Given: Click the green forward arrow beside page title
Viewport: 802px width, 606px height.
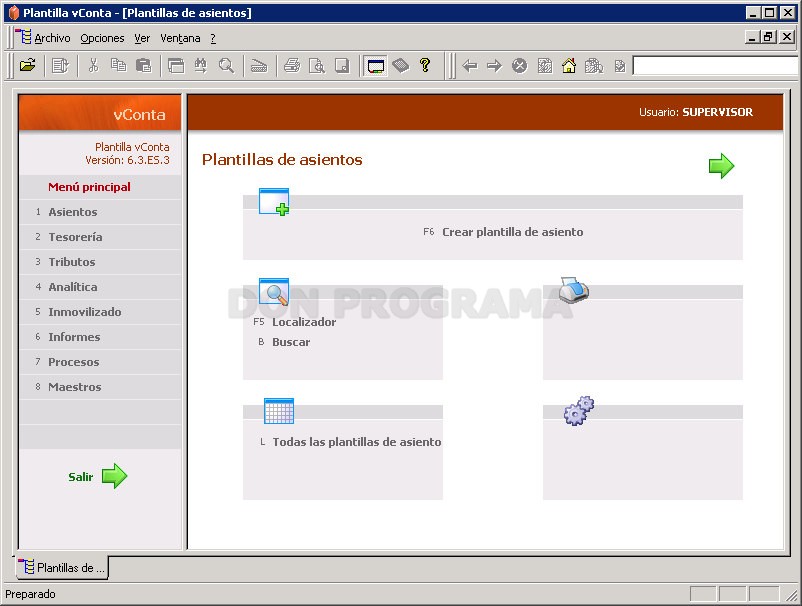Looking at the screenshot, I should [721, 166].
